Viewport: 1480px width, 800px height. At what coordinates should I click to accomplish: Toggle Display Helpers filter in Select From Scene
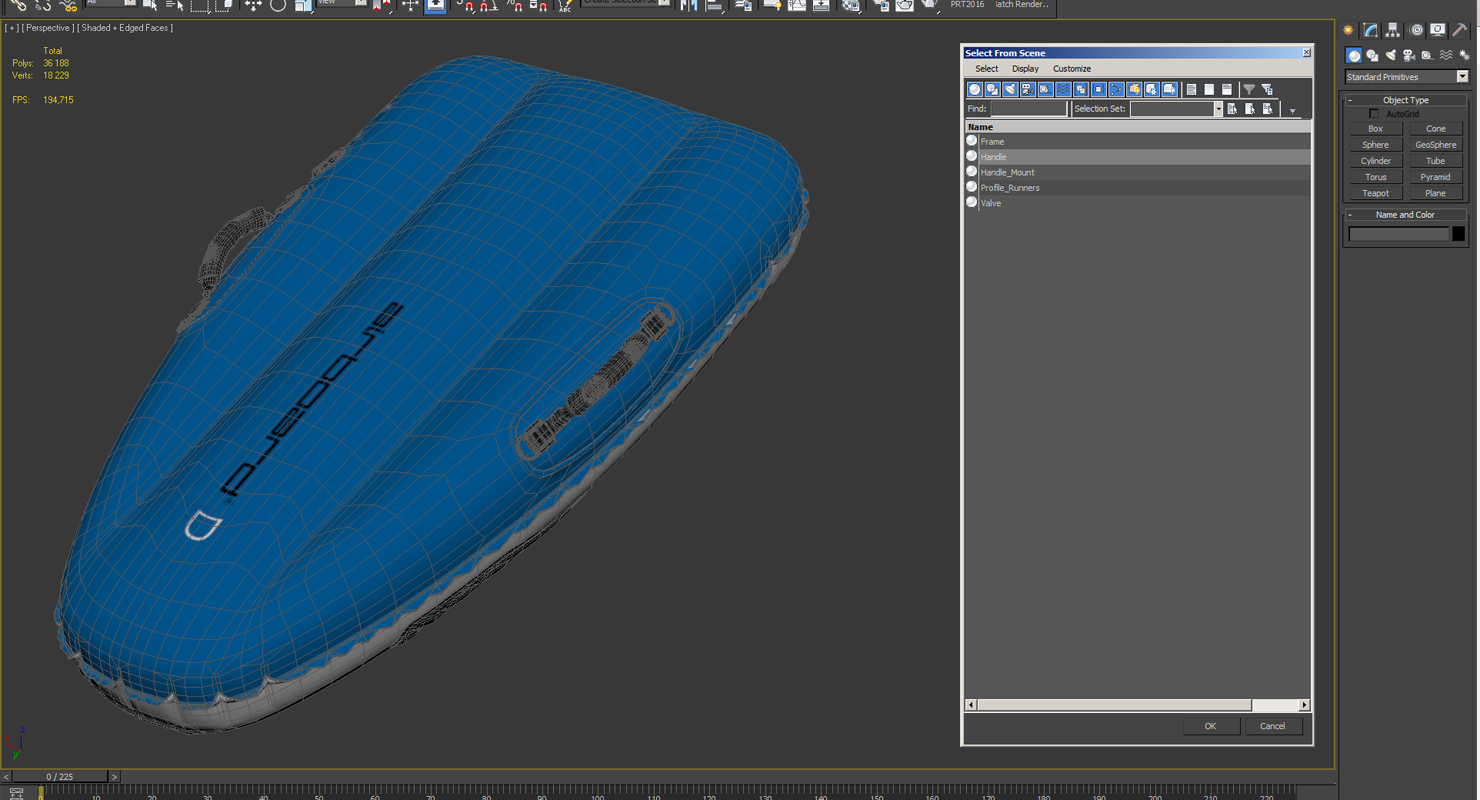tap(1046, 90)
